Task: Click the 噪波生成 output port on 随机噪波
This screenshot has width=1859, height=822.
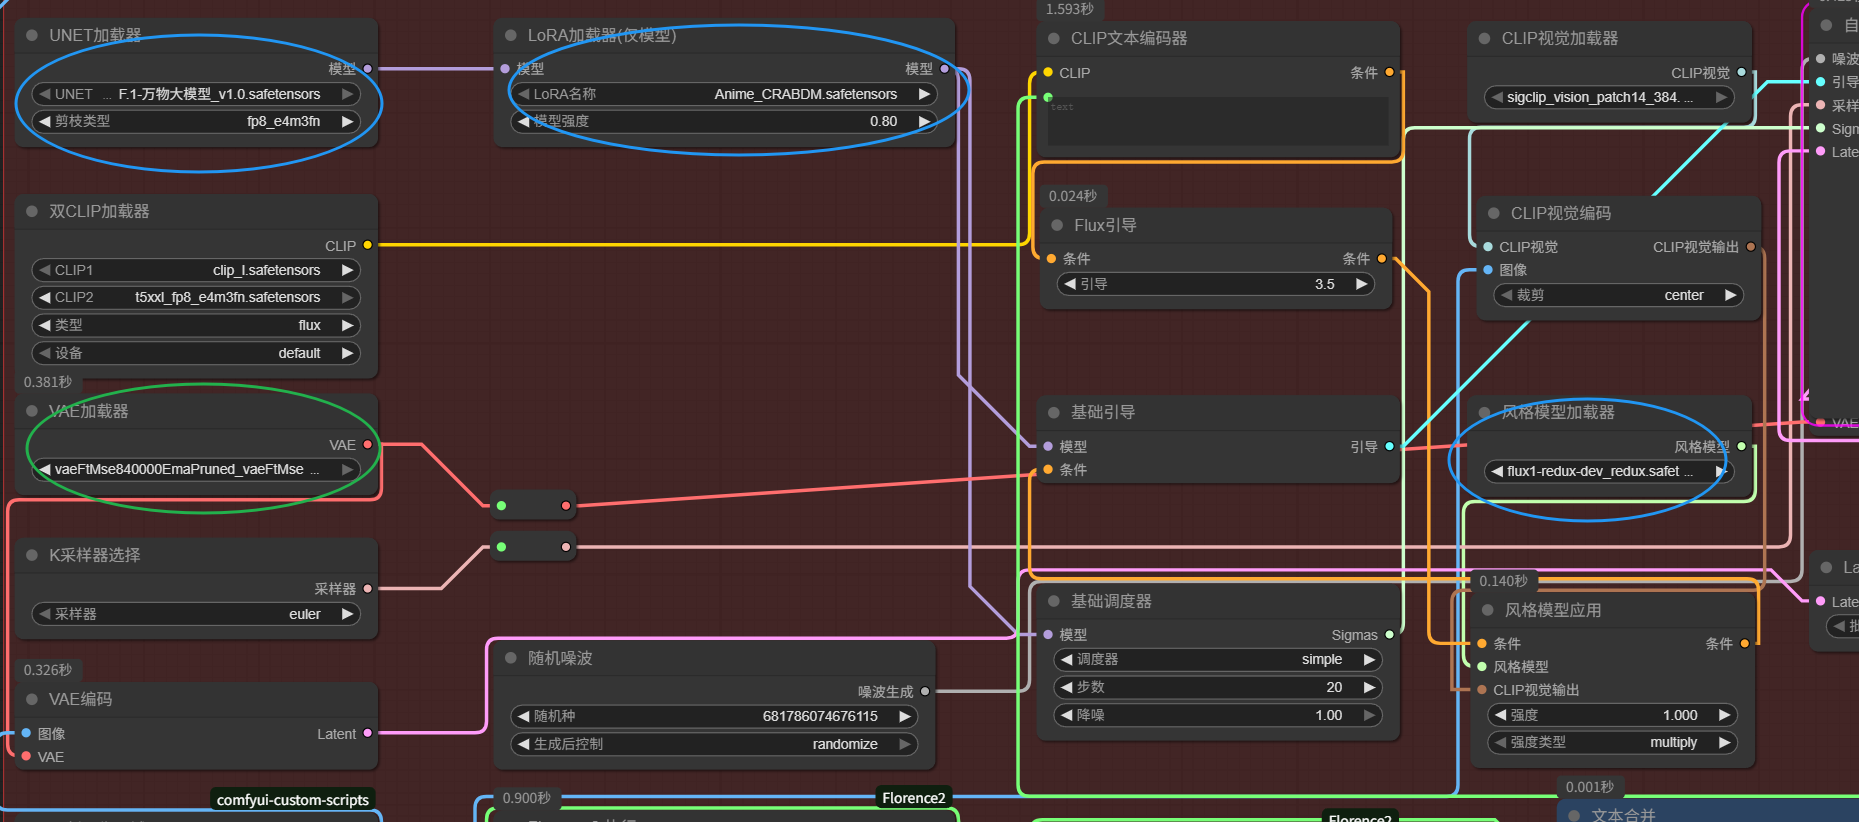Action: click(x=924, y=691)
